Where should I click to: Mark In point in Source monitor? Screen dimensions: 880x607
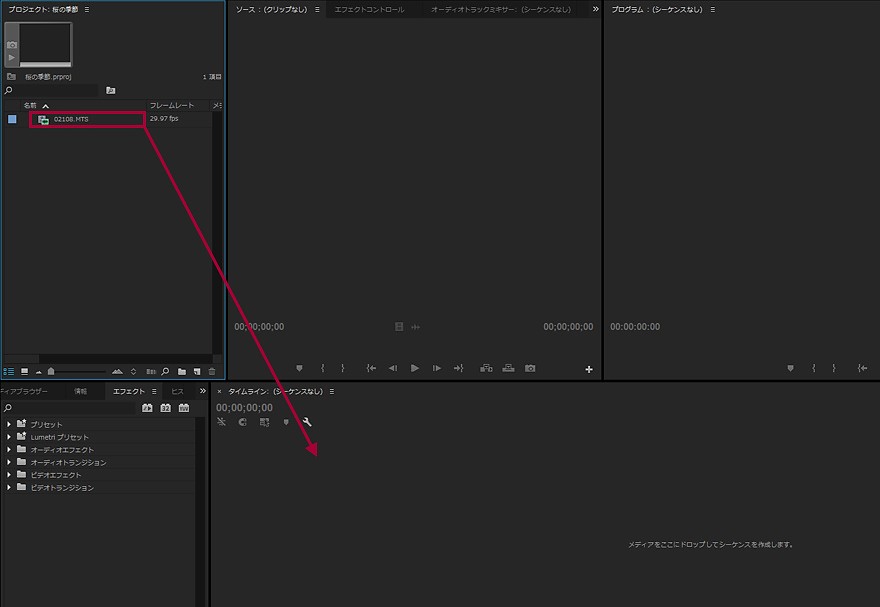pos(322,369)
